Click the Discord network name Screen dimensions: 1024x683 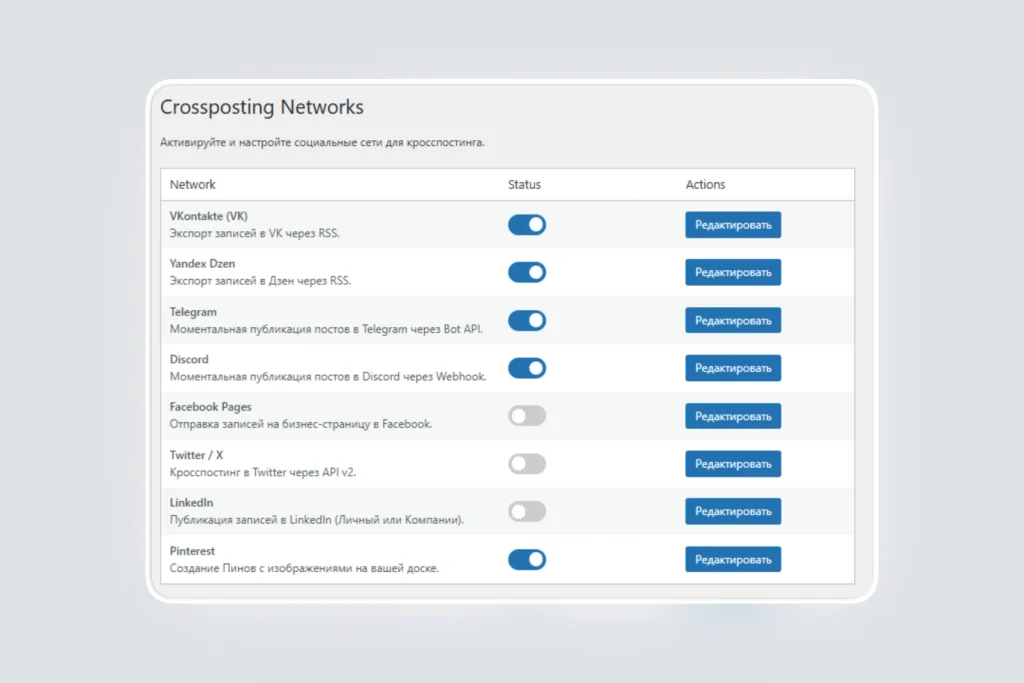(x=189, y=359)
